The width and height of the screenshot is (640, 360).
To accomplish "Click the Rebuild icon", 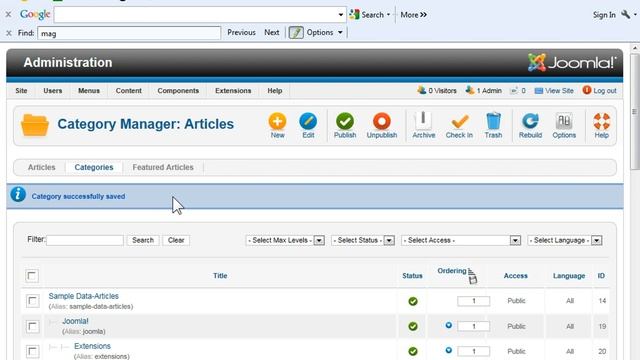I will [x=530, y=121].
